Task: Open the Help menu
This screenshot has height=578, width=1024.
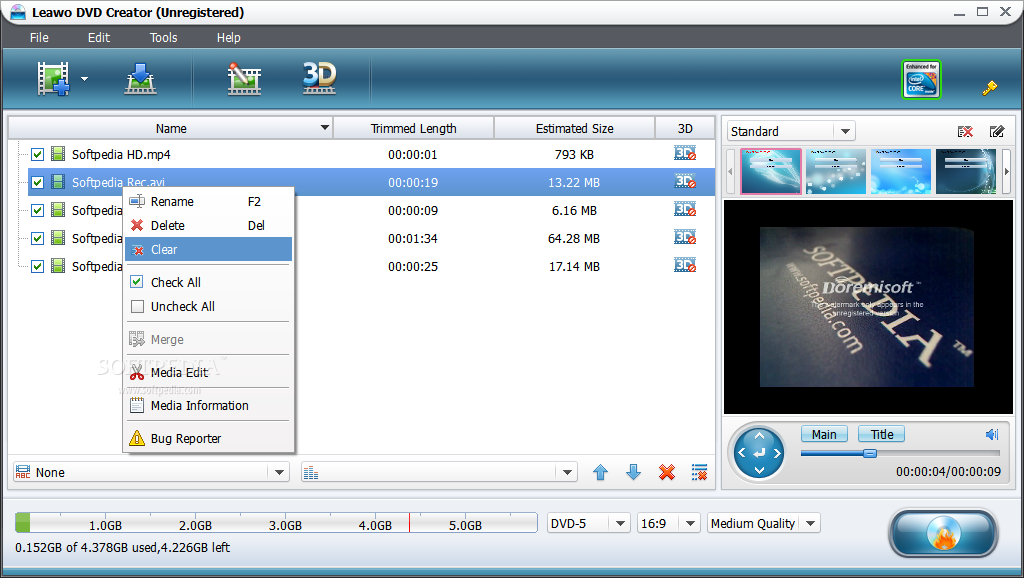Action: pos(229,37)
